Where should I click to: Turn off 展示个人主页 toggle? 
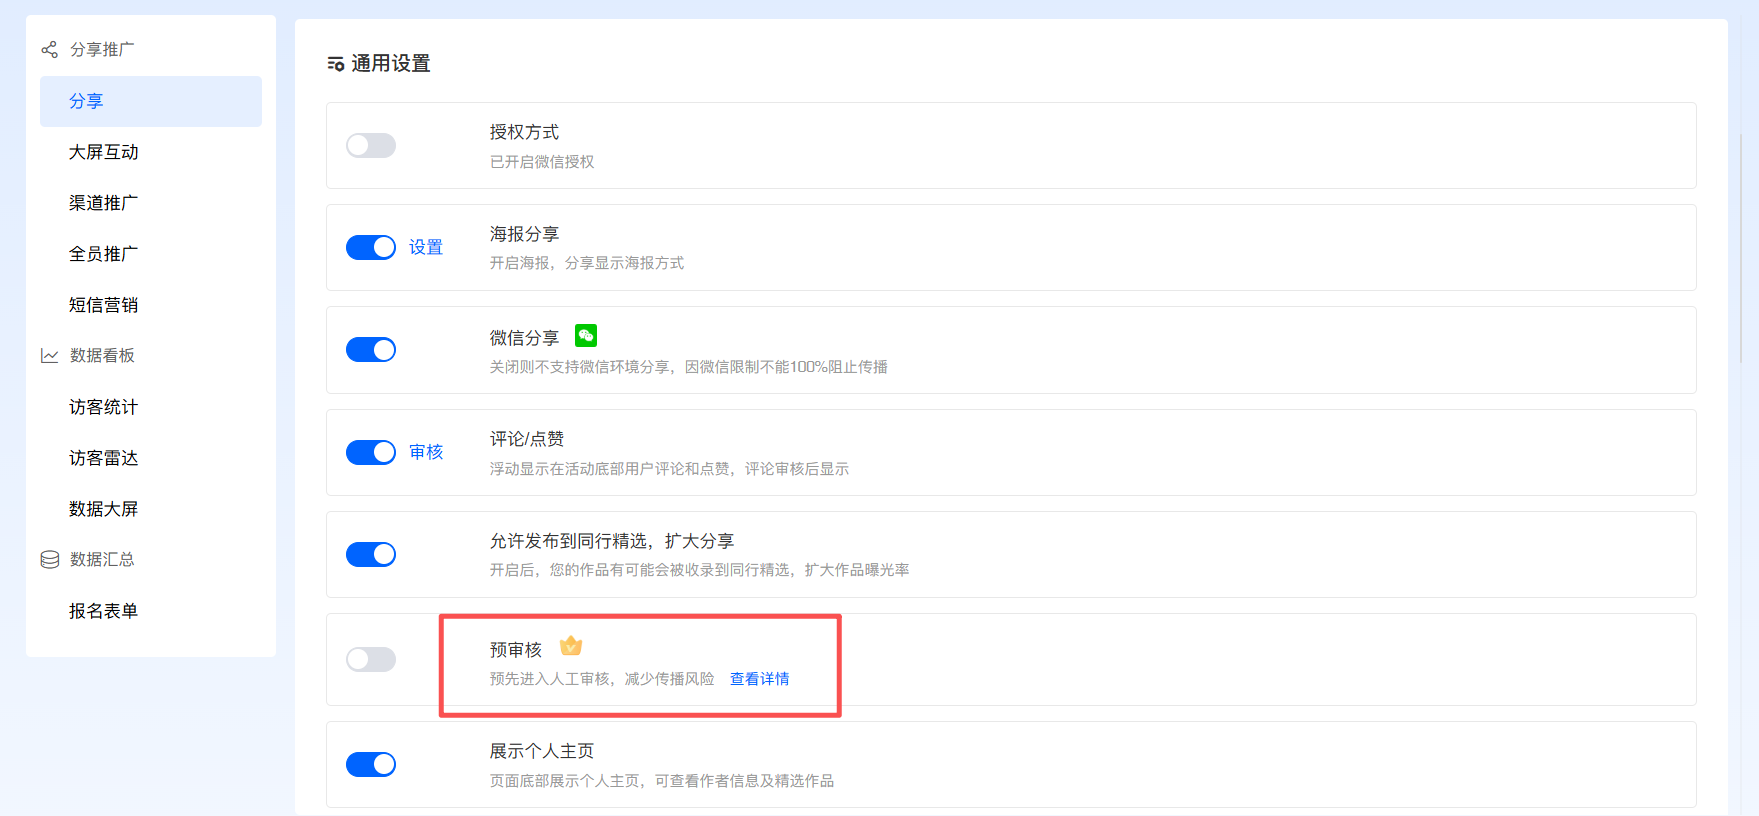(371, 764)
